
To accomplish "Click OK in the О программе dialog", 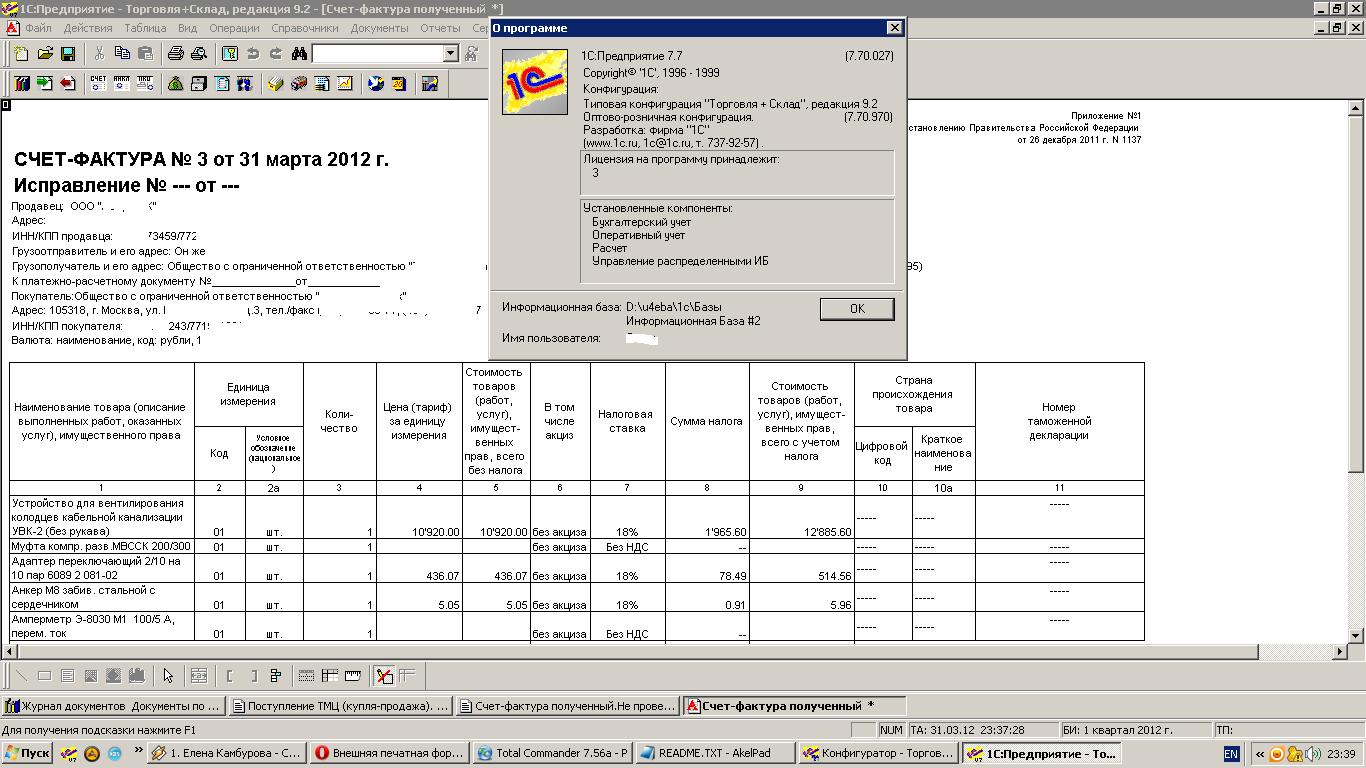I will coord(857,309).
